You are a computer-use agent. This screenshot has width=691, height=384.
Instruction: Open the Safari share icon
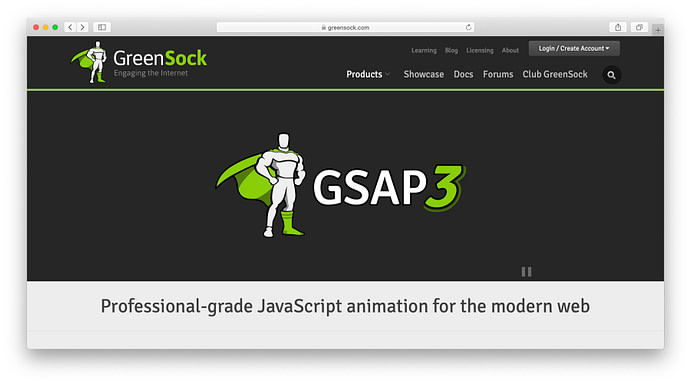618,27
